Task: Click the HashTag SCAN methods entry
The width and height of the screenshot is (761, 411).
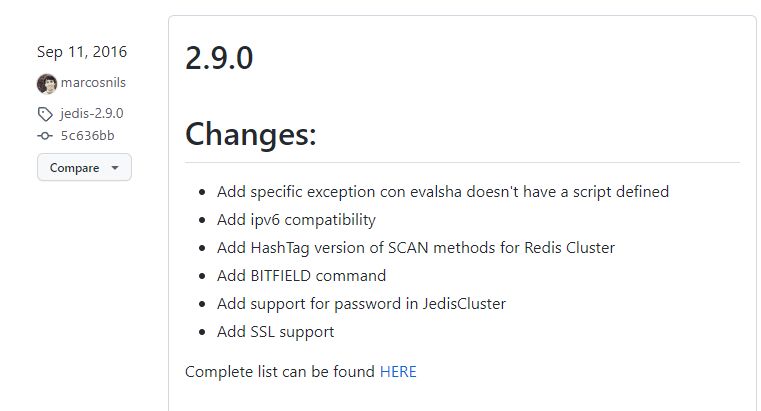Action: [x=415, y=247]
